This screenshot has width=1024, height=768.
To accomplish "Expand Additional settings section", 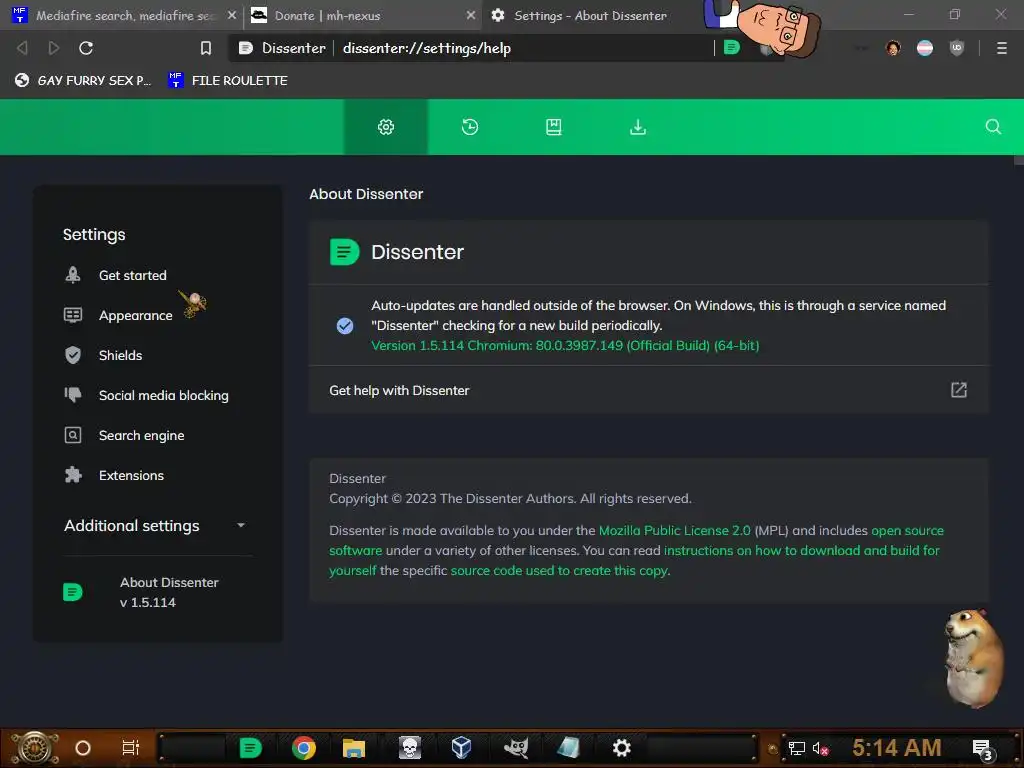I will [x=155, y=526].
